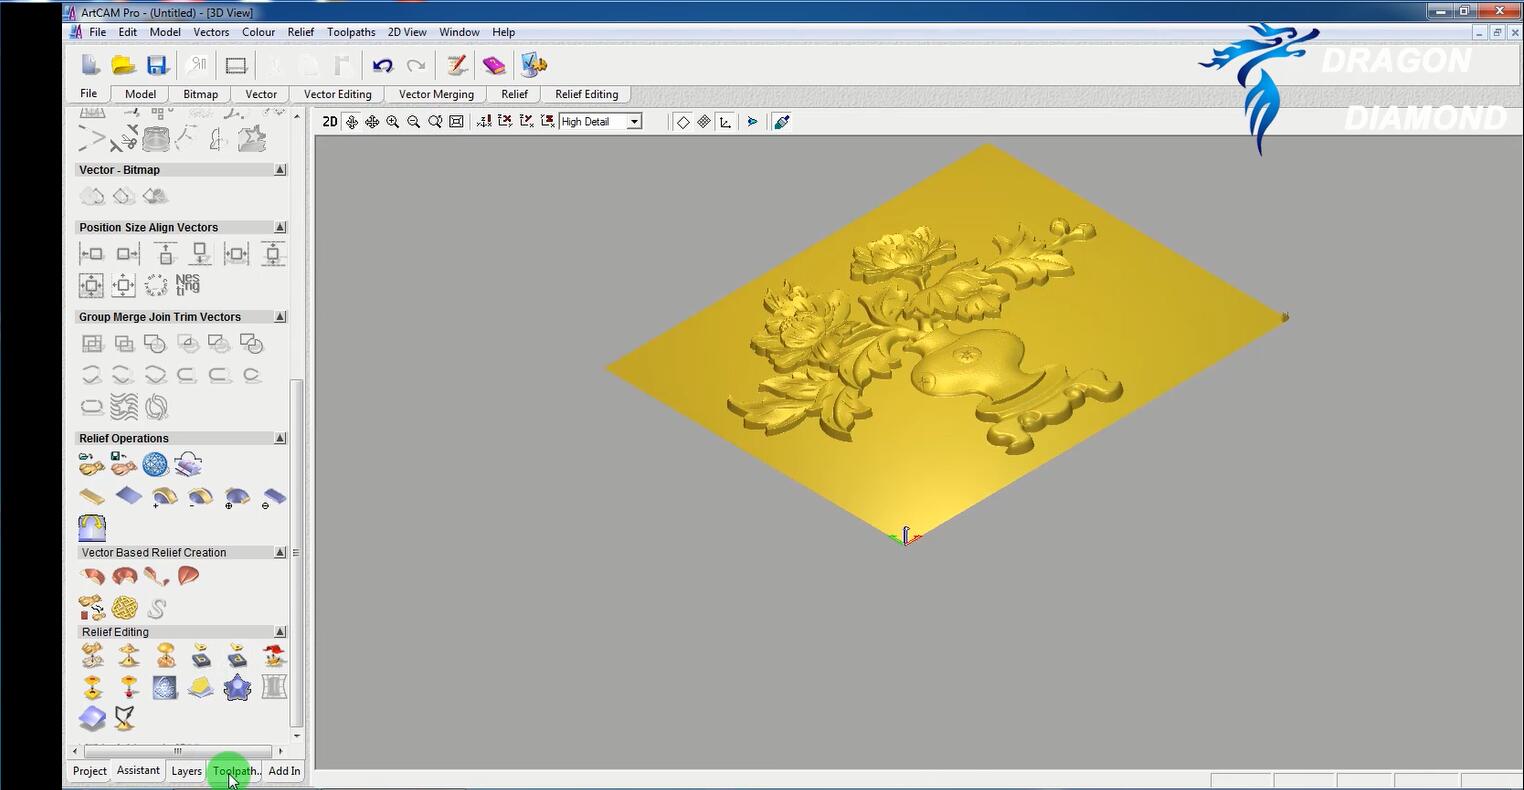This screenshot has height=790, width=1524.
Task: Select the Vector Editing toolbar tab
Action: [337, 94]
